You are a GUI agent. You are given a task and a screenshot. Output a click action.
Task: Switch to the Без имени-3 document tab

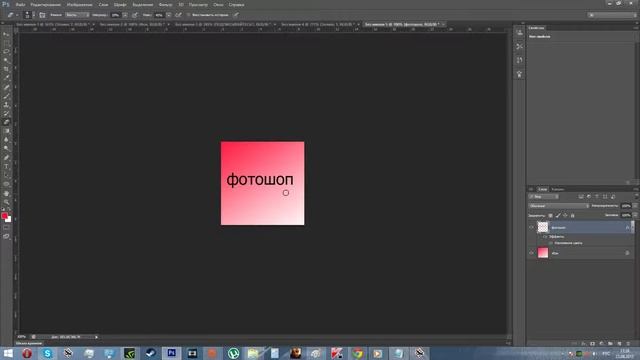[222, 24]
